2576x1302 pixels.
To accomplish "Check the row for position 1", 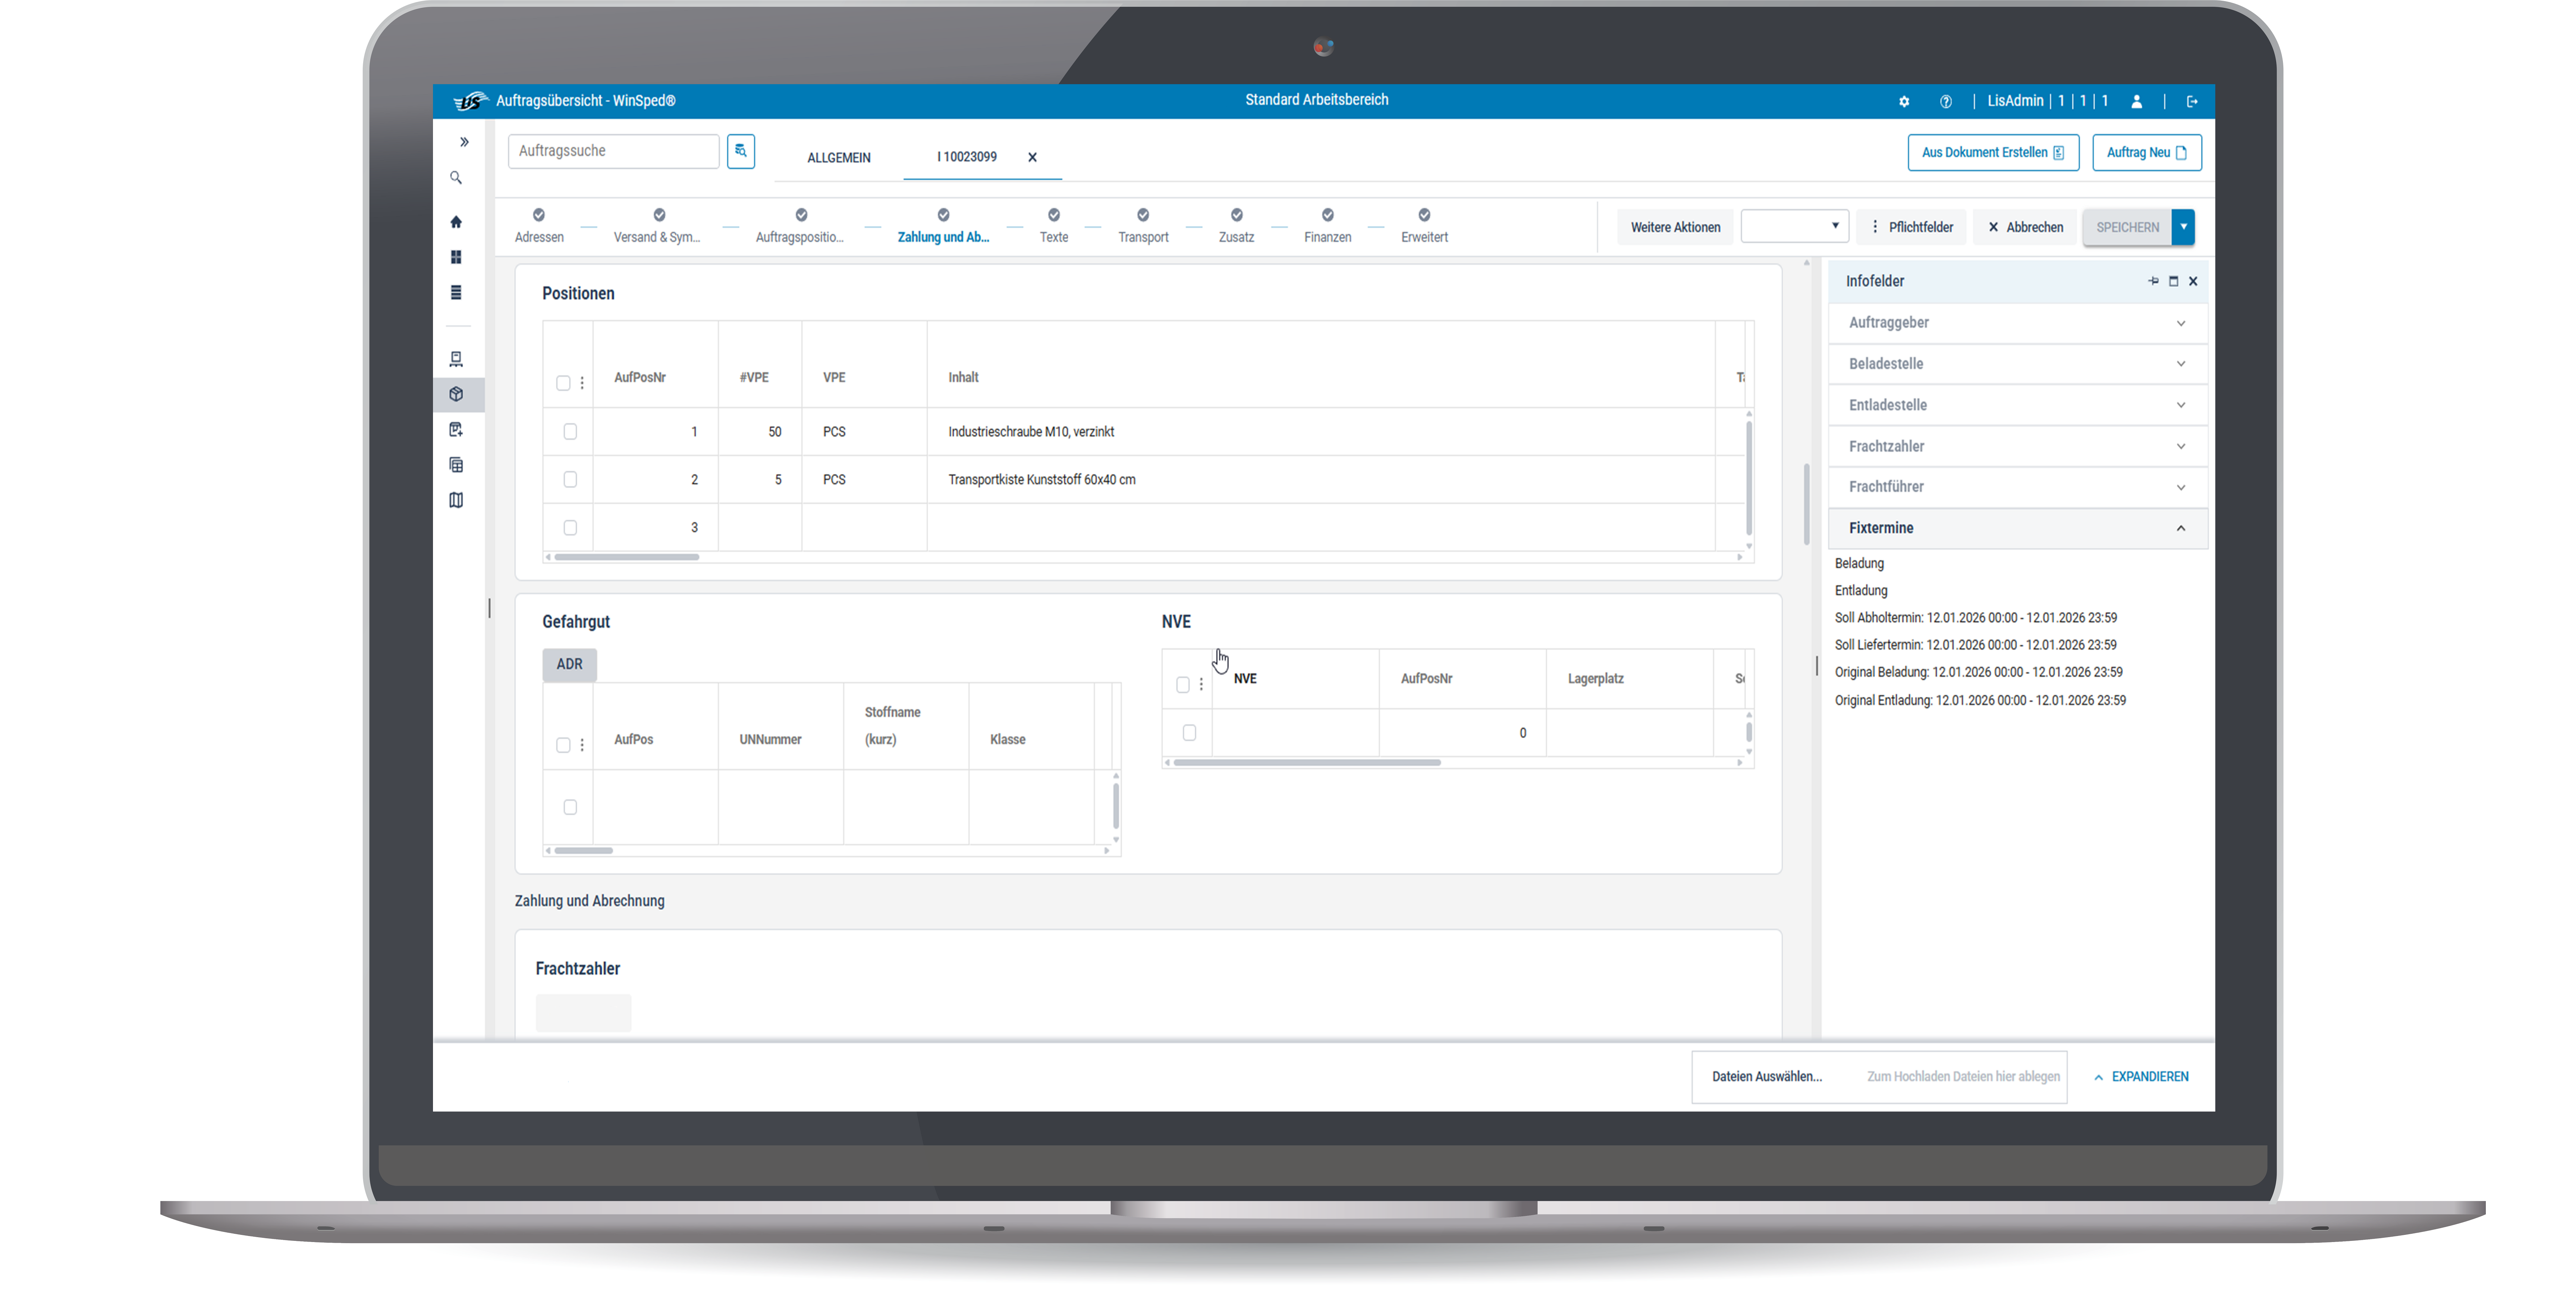I will click(570, 432).
